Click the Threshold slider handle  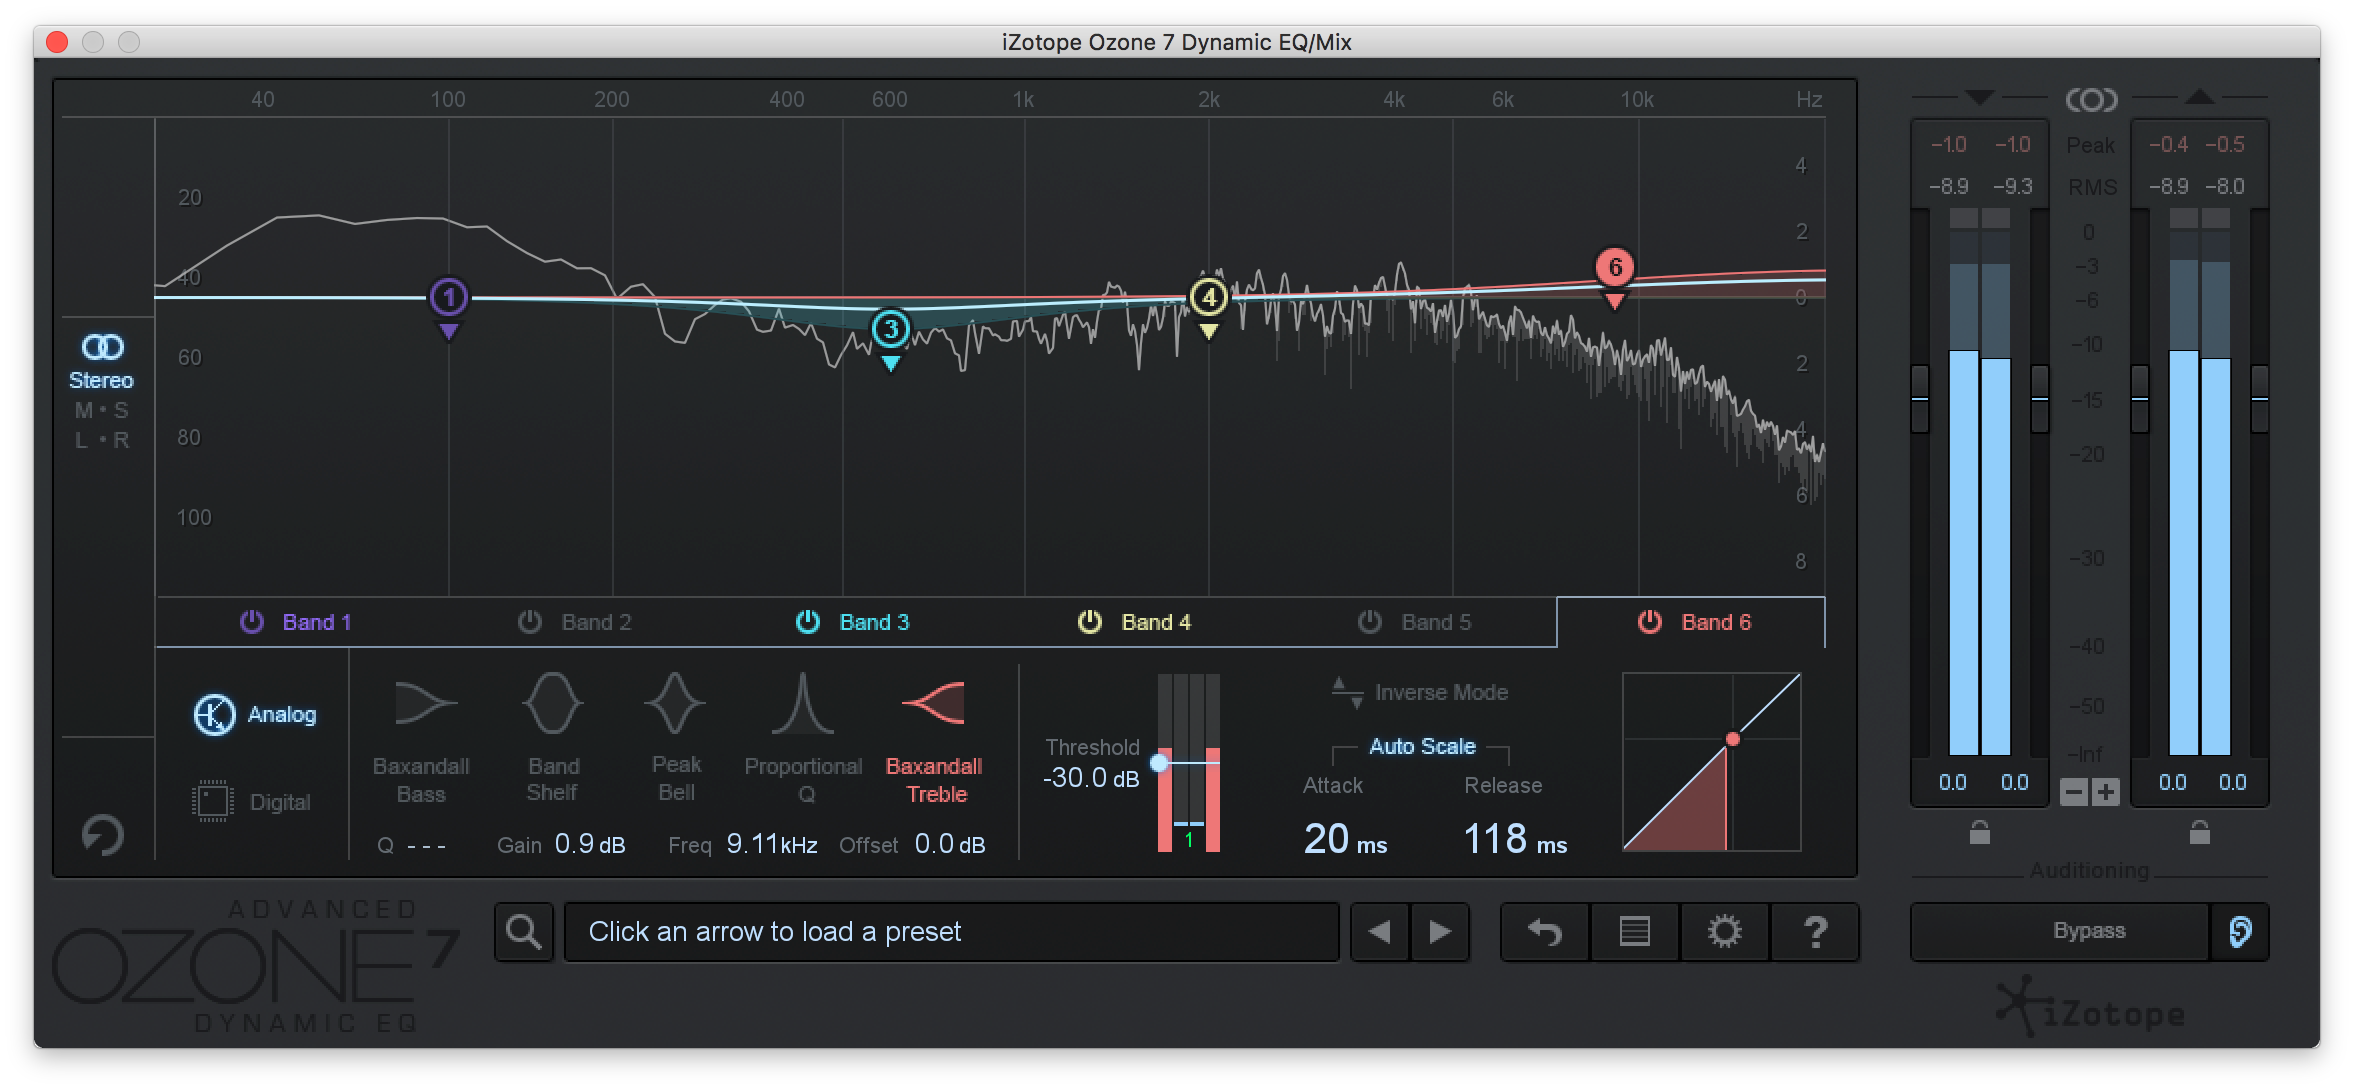pos(1158,763)
